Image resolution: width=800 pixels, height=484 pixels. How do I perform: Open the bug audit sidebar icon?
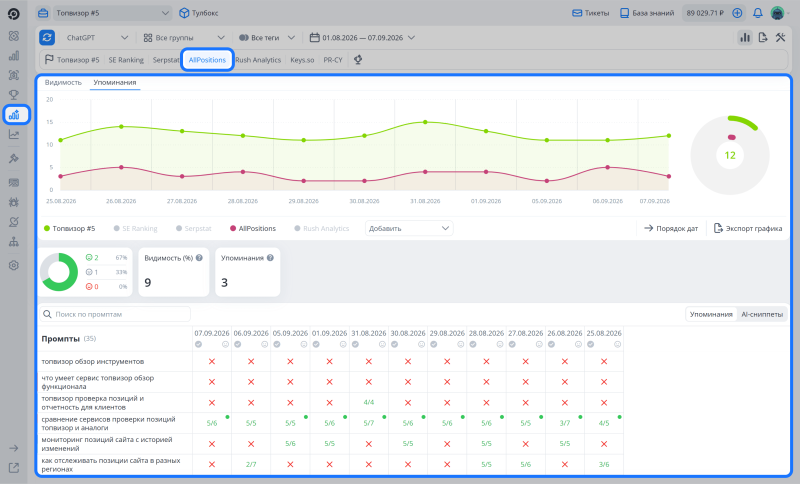pos(14,202)
